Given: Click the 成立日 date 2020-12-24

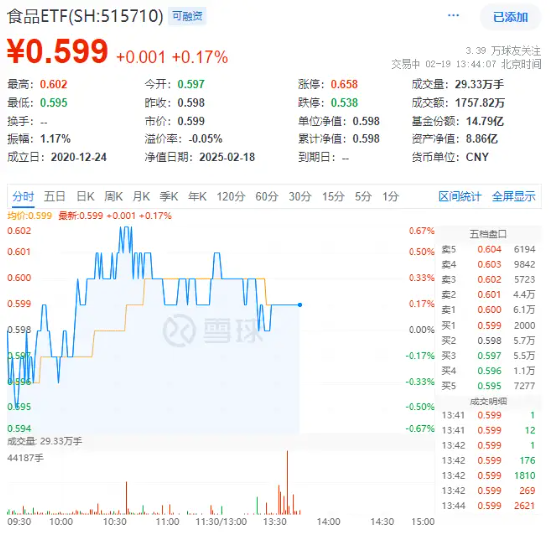Looking at the screenshot, I should tap(79, 157).
